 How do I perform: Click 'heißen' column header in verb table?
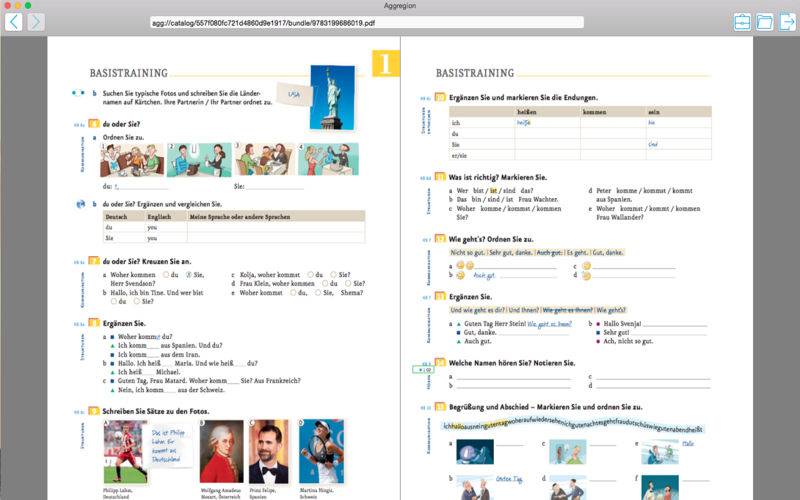(x=527, y=112)
